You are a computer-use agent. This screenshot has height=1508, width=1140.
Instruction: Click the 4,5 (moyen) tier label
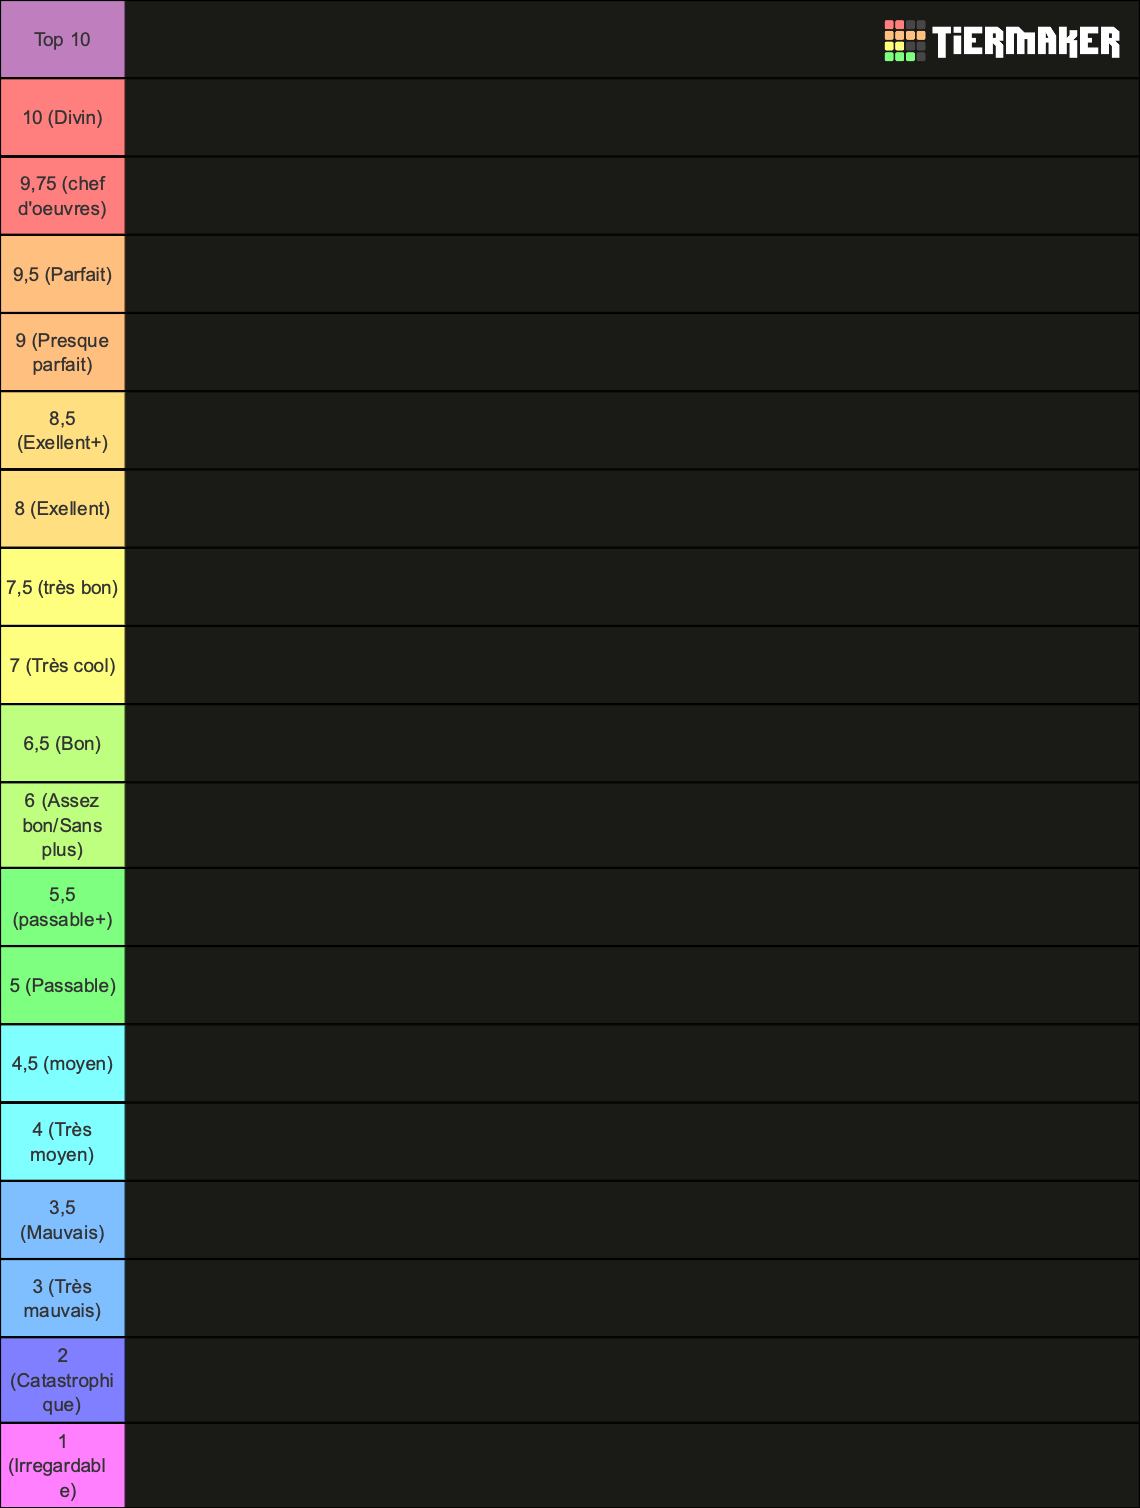[x=62, y=1063]
